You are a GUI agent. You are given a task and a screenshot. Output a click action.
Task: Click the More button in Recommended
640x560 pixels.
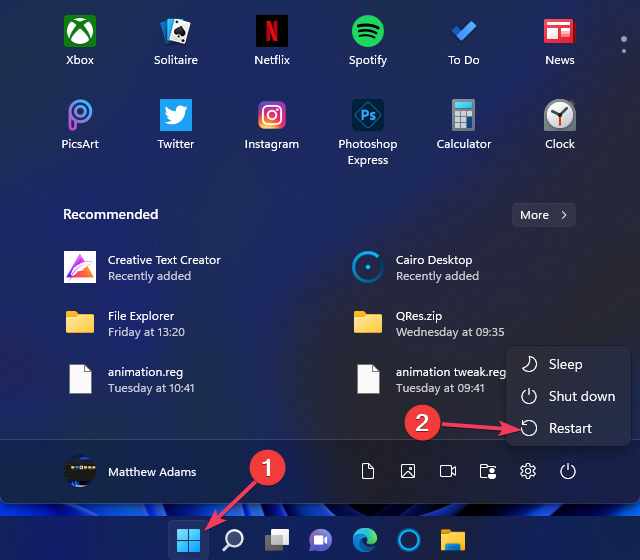tap(544, 215)
